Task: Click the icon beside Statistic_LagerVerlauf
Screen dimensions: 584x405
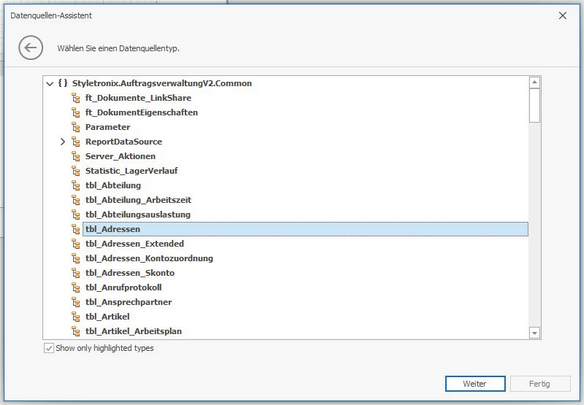Action: 76,171
